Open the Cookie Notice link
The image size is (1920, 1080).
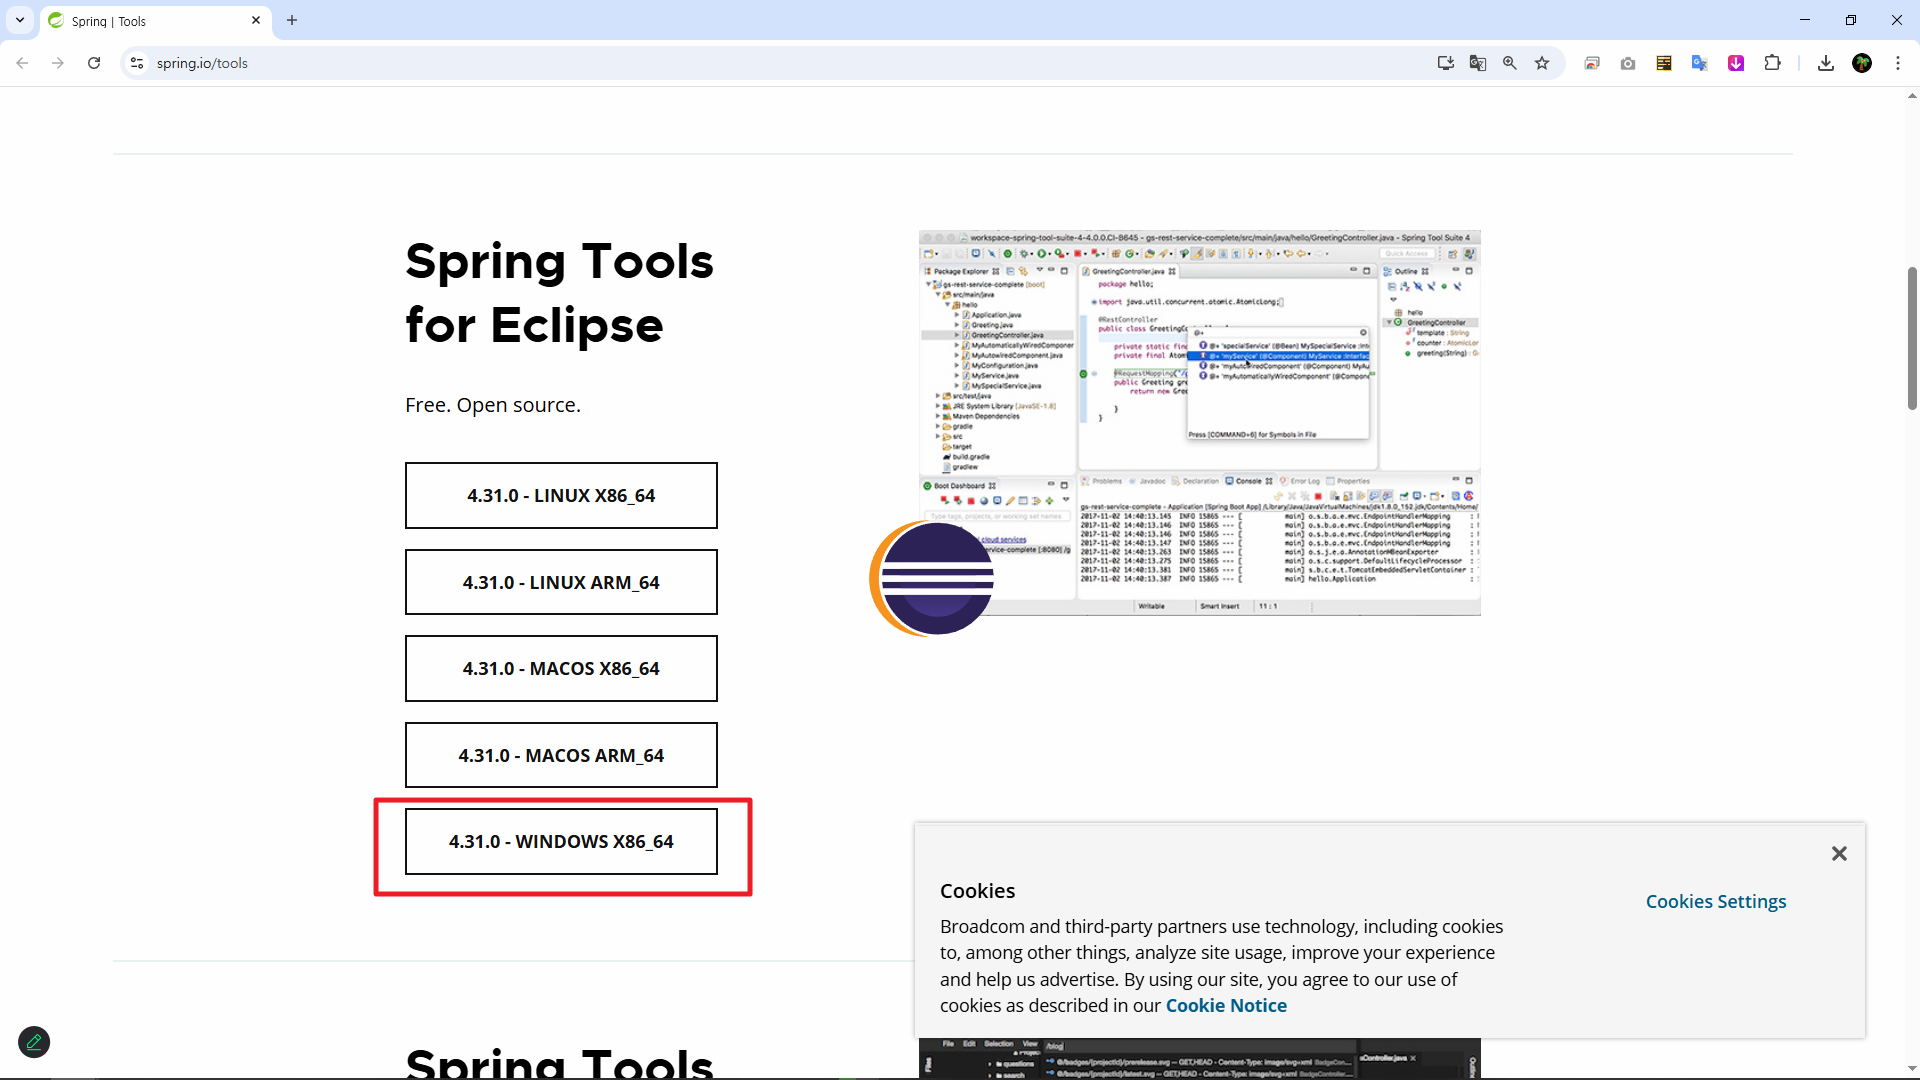1226,1005
